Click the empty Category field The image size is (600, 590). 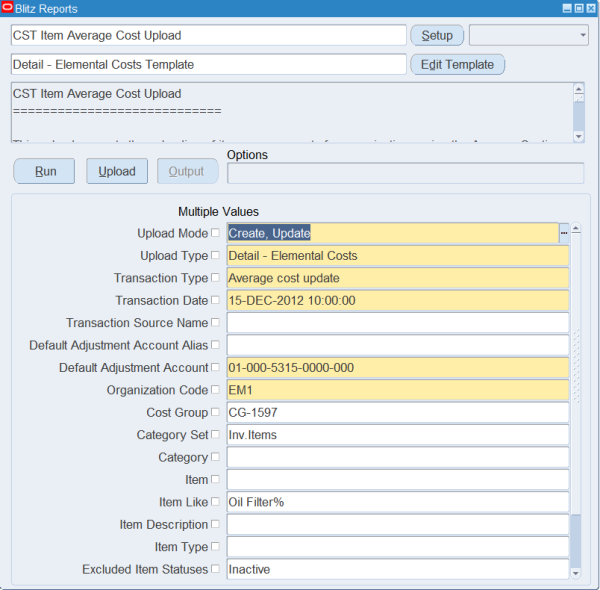(398, 457)
